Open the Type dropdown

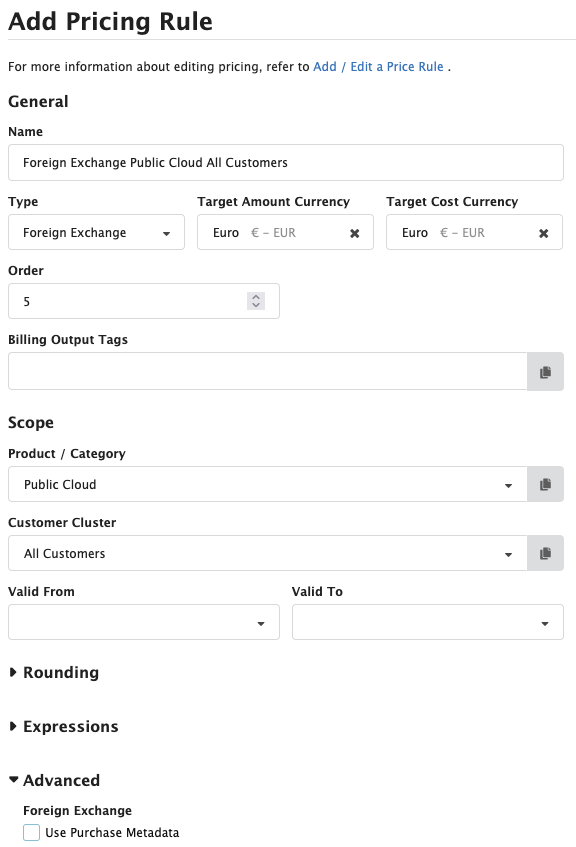tap(96, 232)
